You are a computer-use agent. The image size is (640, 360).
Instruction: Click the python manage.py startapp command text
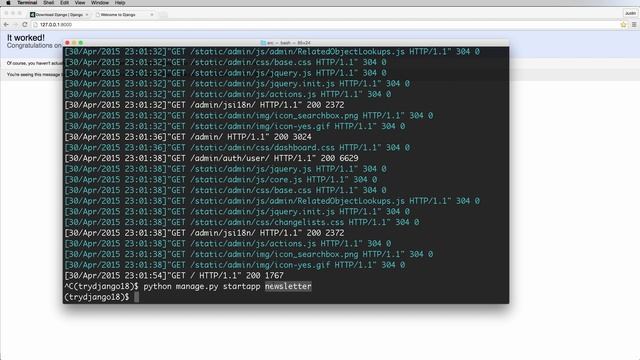202,286
